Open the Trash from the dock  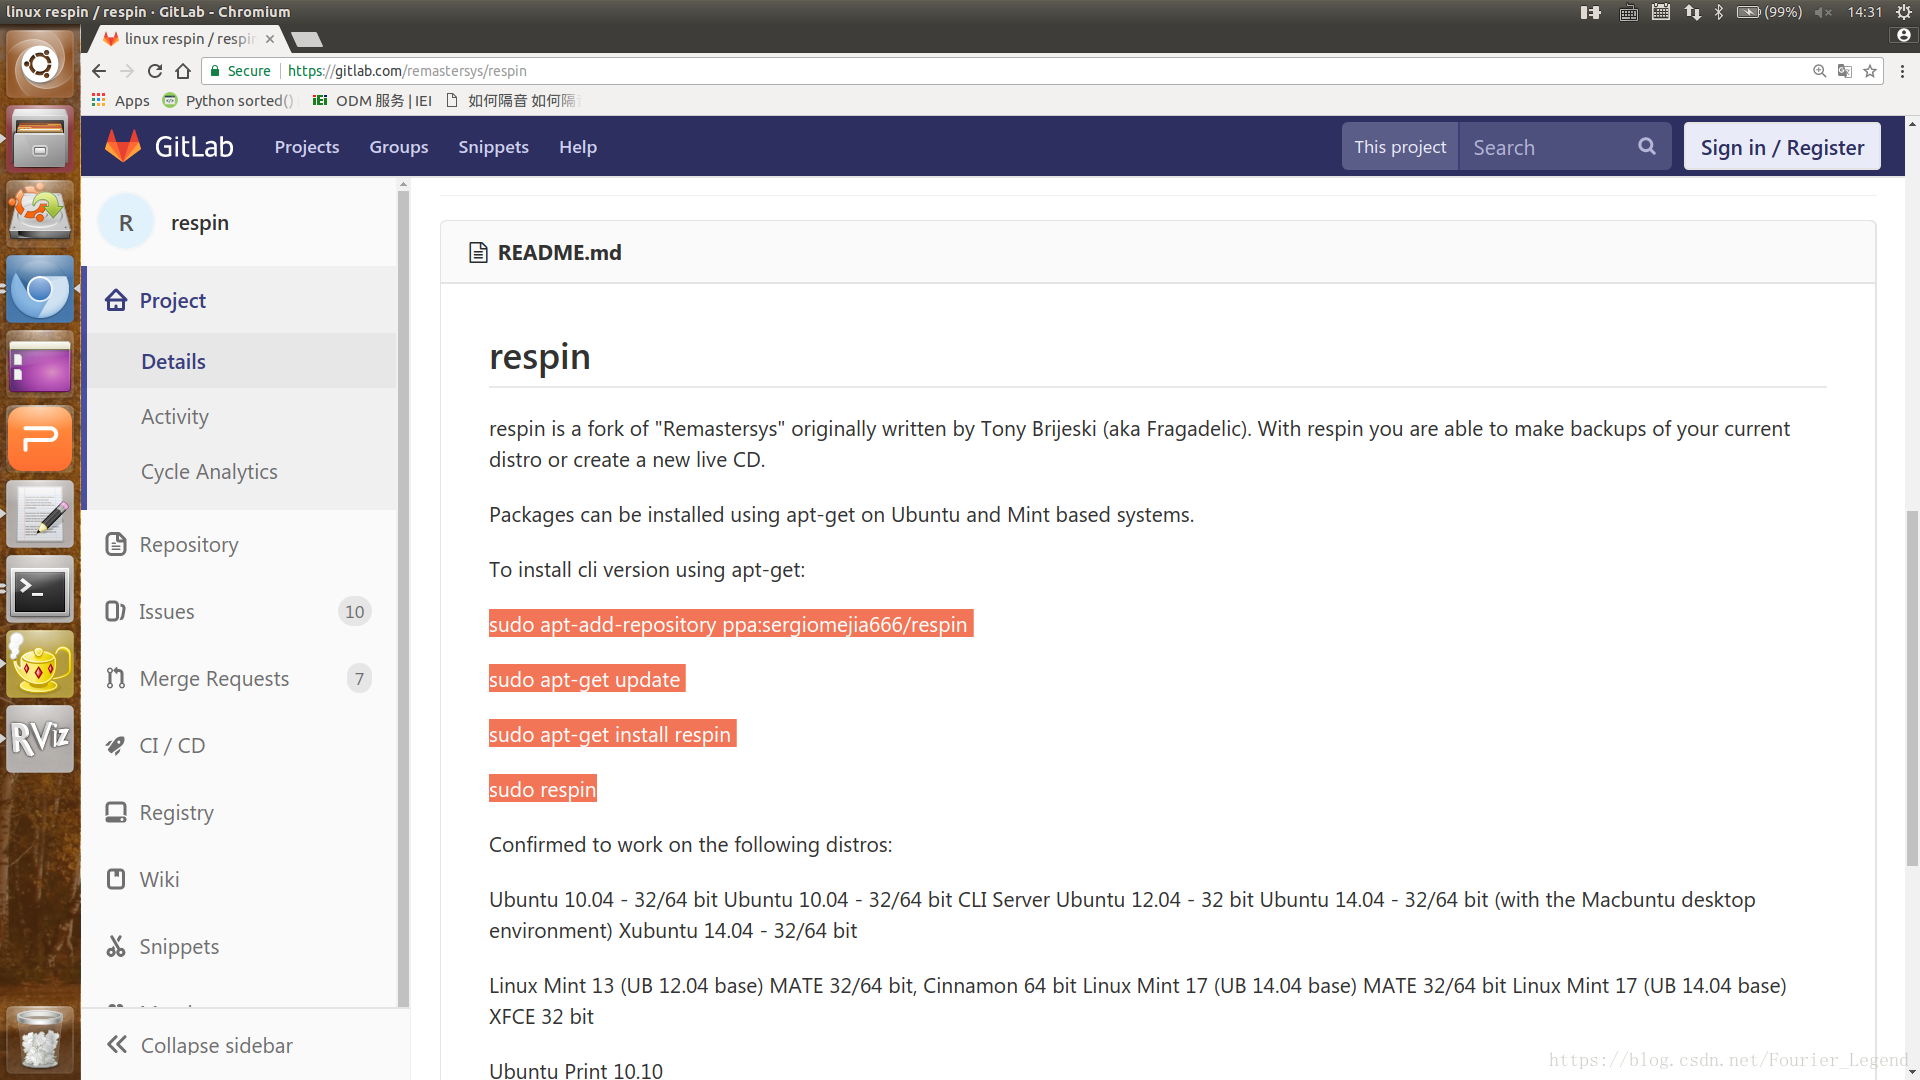click(x=40, y=1040)
